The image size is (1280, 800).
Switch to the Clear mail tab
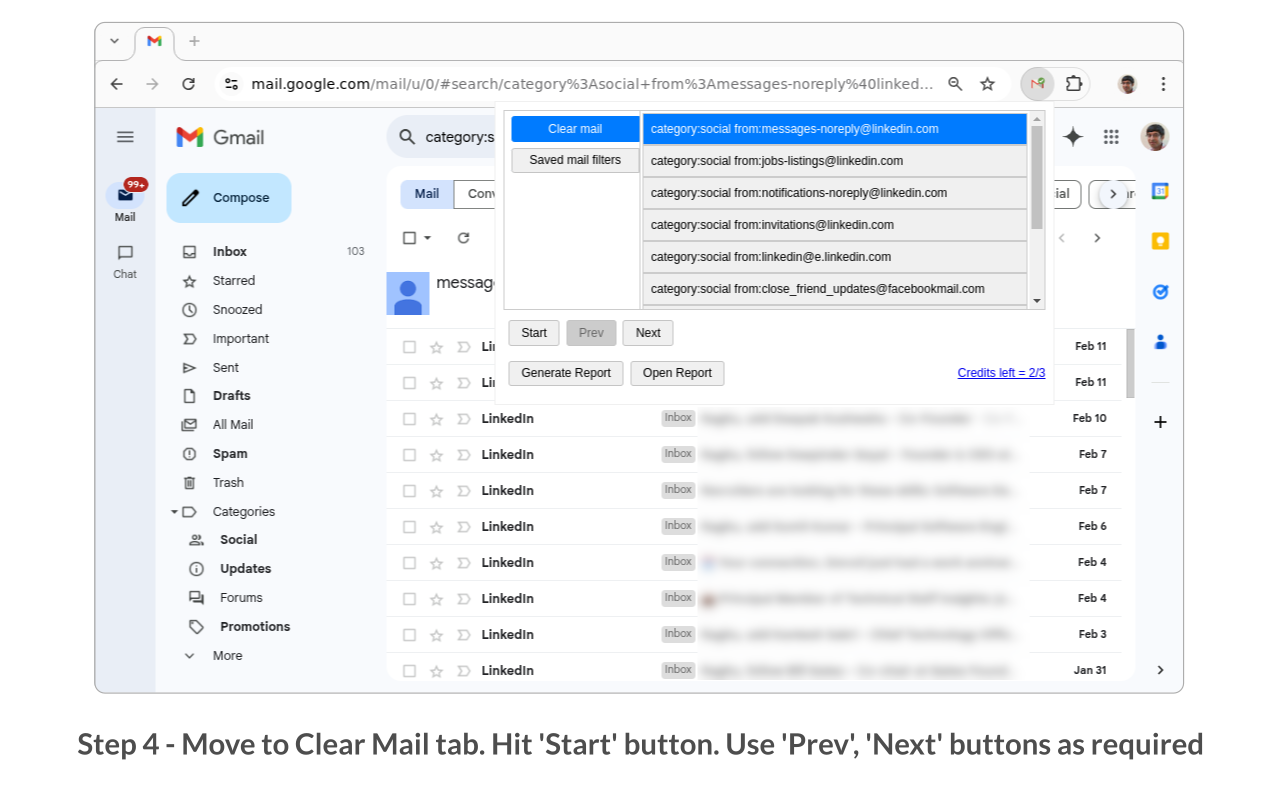575,129
